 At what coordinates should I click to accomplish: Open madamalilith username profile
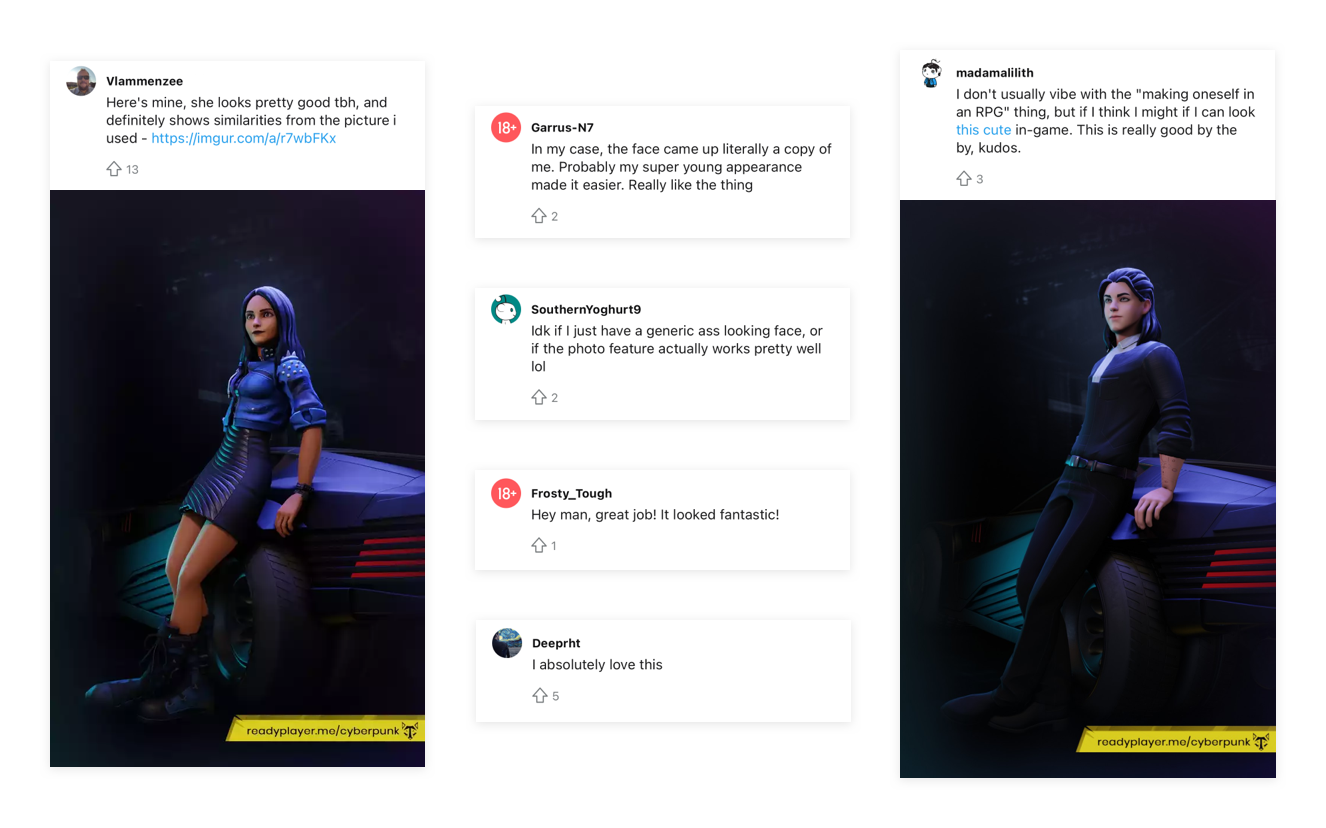click(995, 73)
